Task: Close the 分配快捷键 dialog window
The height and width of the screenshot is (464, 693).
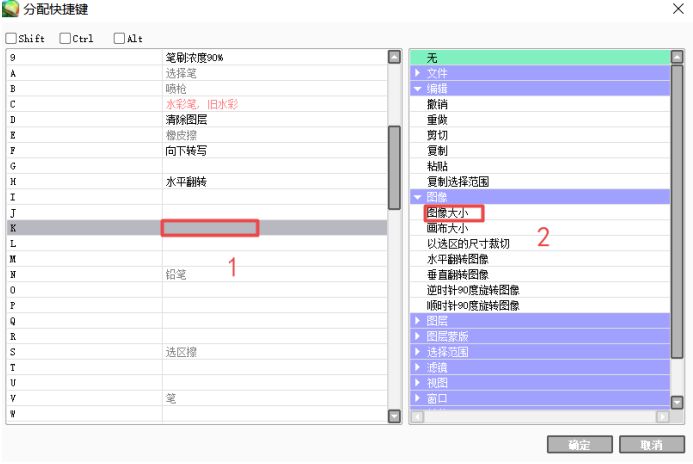Action: click(677, 9)
